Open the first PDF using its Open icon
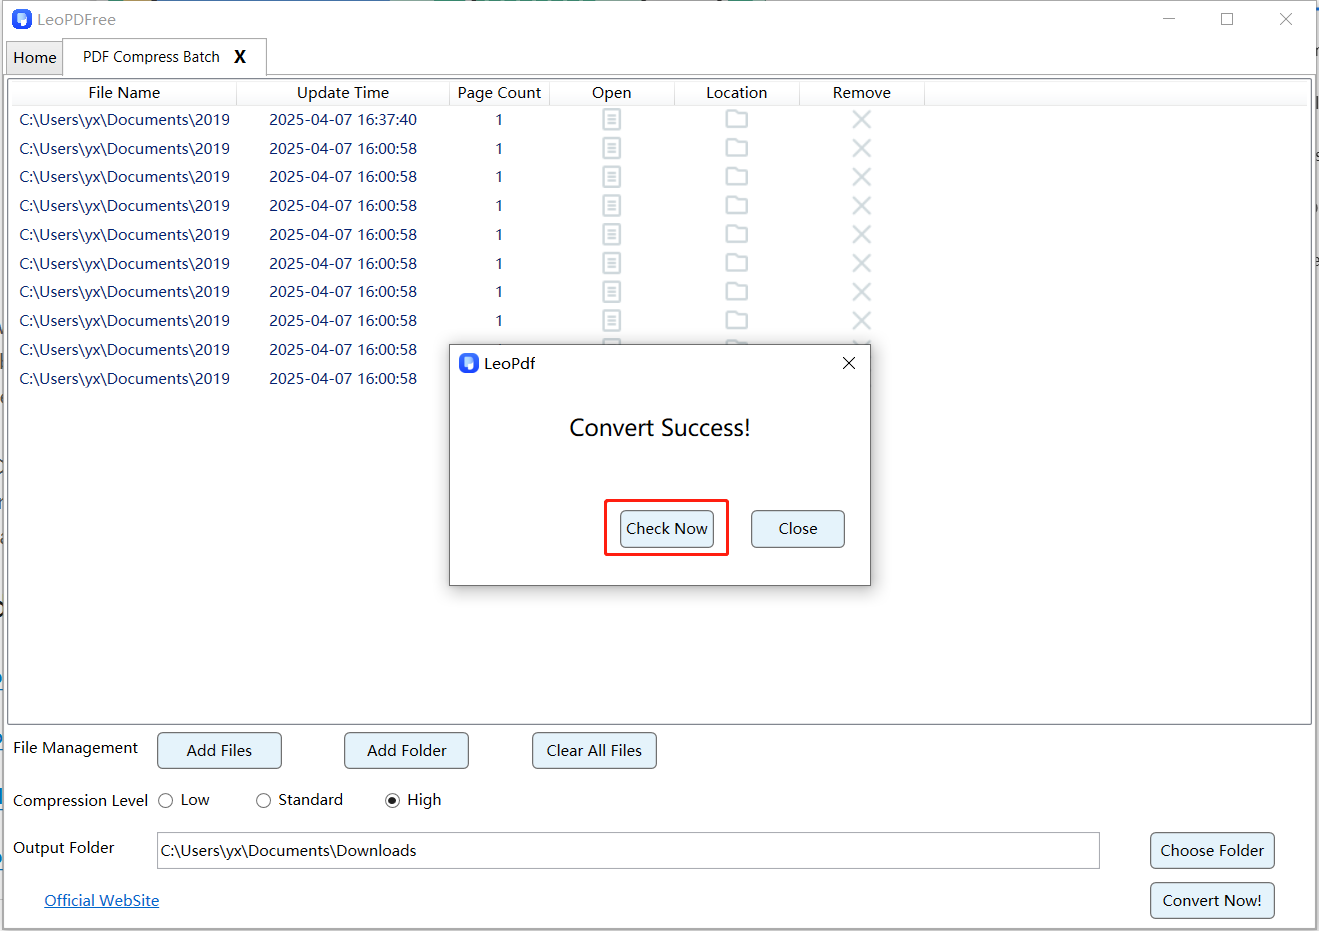1319x931 pixels. (611, 119)
